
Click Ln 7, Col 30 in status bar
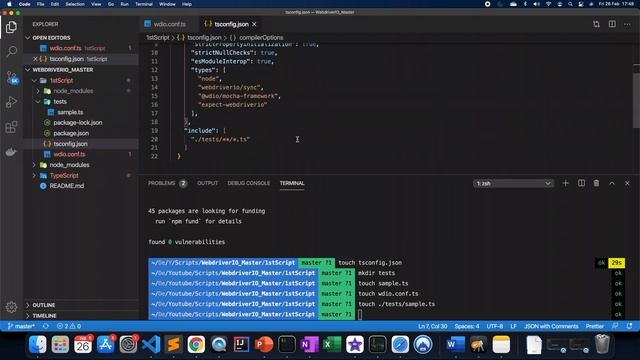(x=432, y=326)
